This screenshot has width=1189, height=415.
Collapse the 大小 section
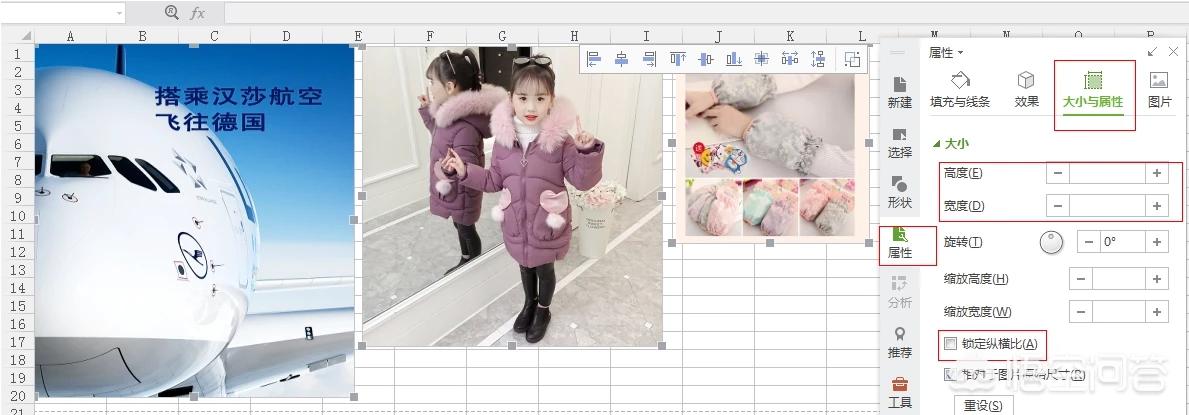pyautogui.click(x=936, y=143)
